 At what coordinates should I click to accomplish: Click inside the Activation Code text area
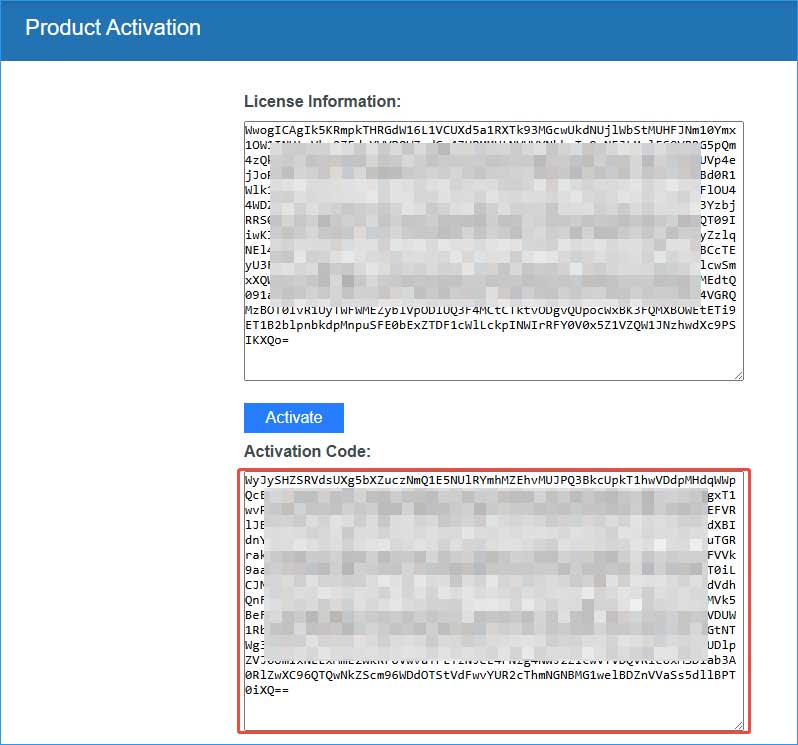click(494, 601)
